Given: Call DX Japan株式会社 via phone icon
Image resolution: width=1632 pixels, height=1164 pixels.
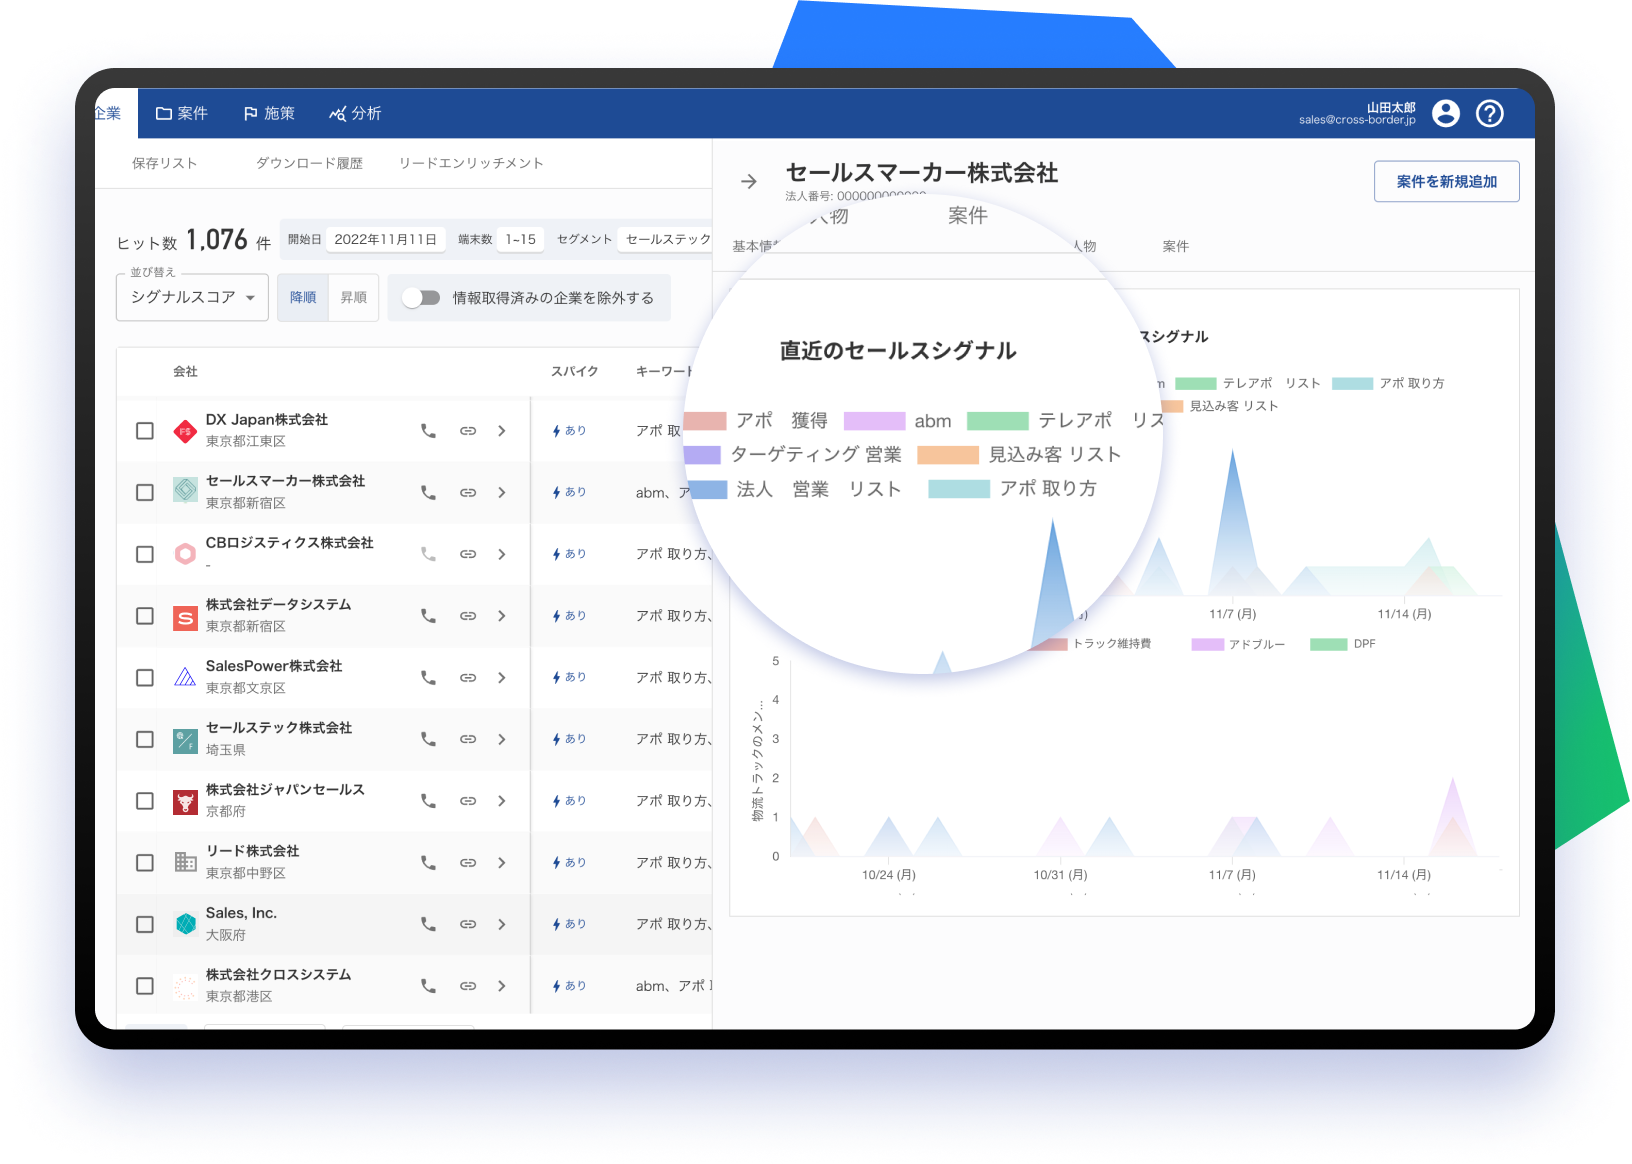Looking at the screenshot, I should click(x=428, y=431).
